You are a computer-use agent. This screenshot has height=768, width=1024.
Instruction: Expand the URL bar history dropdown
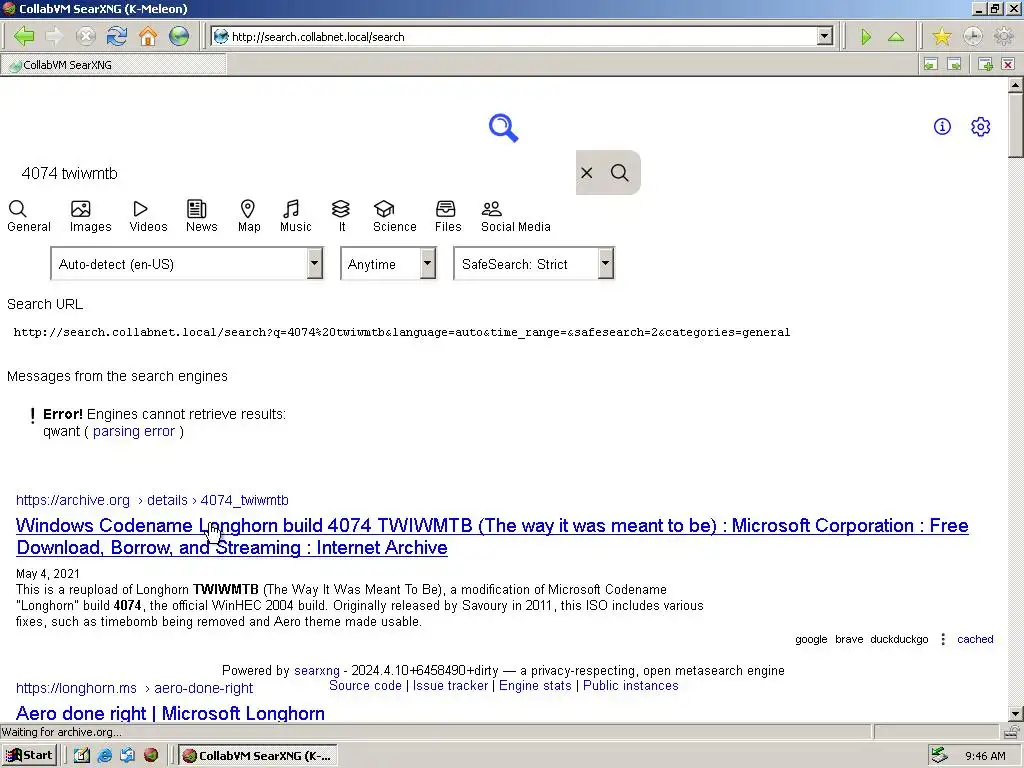coord(825,37)
